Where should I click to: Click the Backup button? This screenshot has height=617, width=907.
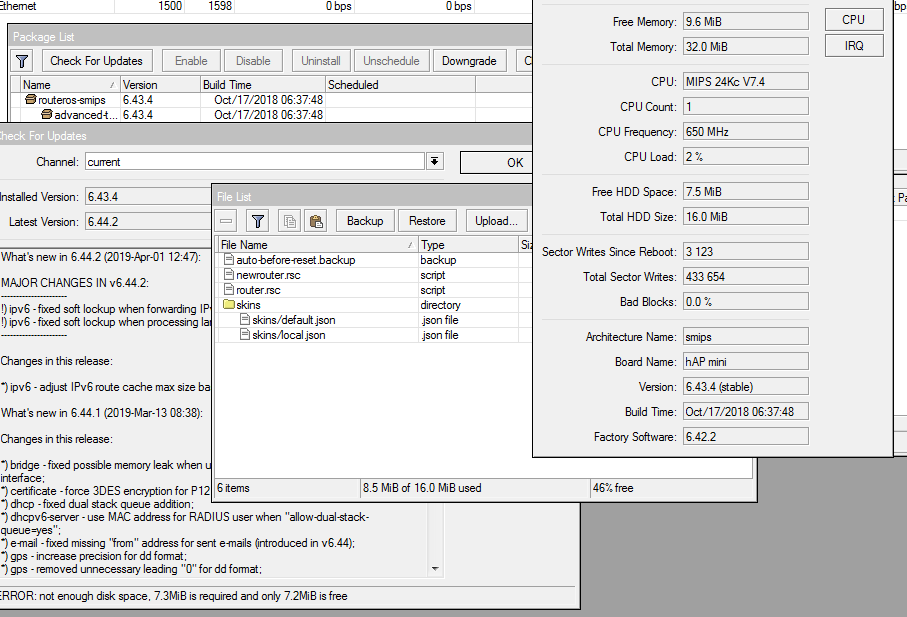[x=365, y=221]
